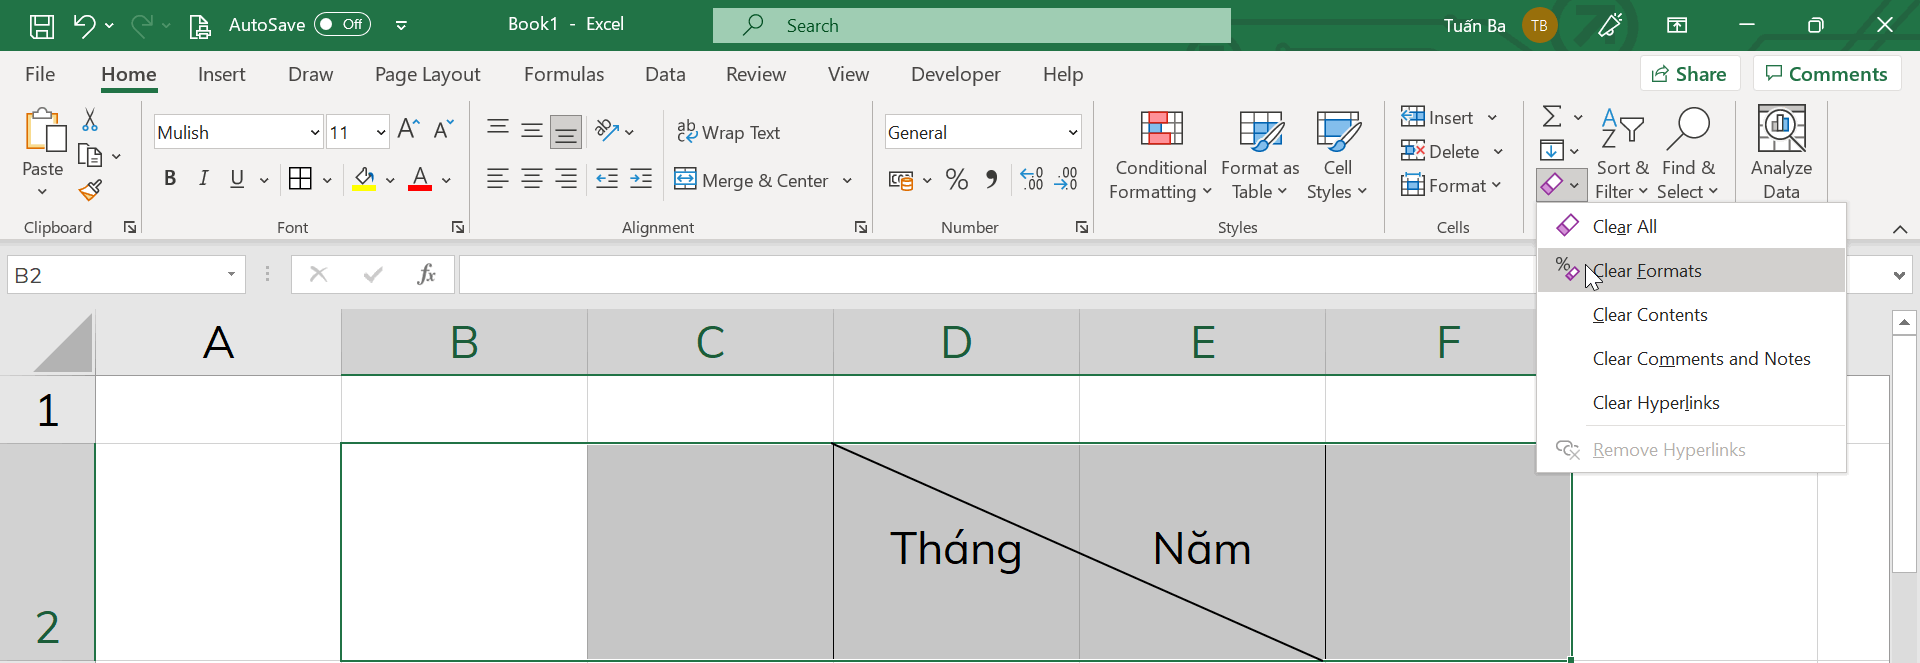Apply Percent Style number format
Screen dimensions: 1920x663
[957, 180]
